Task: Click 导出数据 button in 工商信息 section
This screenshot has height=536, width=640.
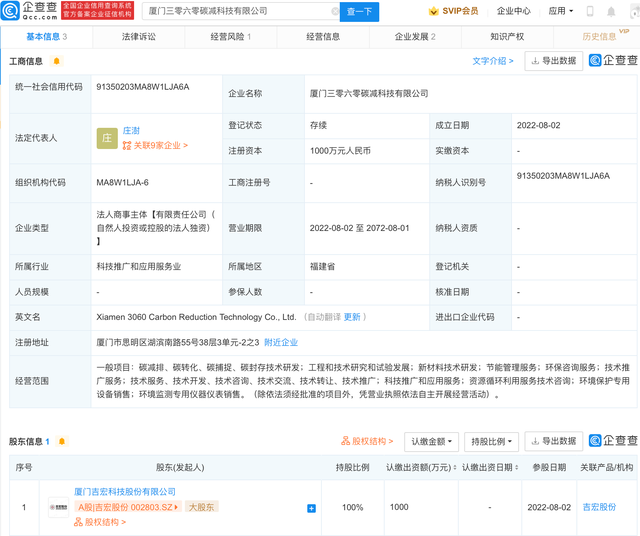Action: coord(553,61)
